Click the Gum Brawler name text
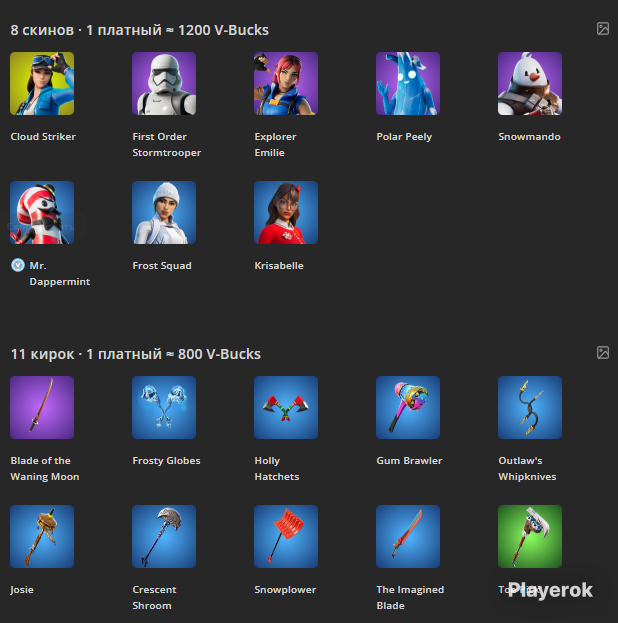 click(x=409, y=460)
